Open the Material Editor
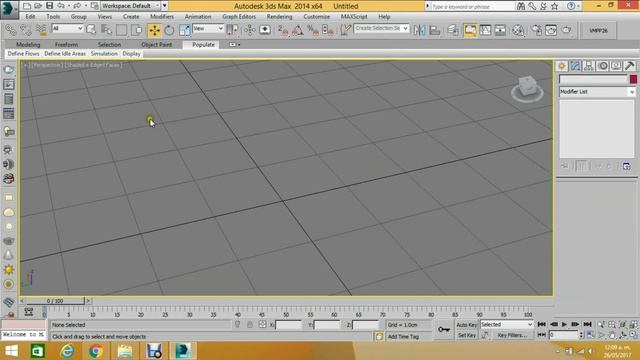 (x=518, y=30)
